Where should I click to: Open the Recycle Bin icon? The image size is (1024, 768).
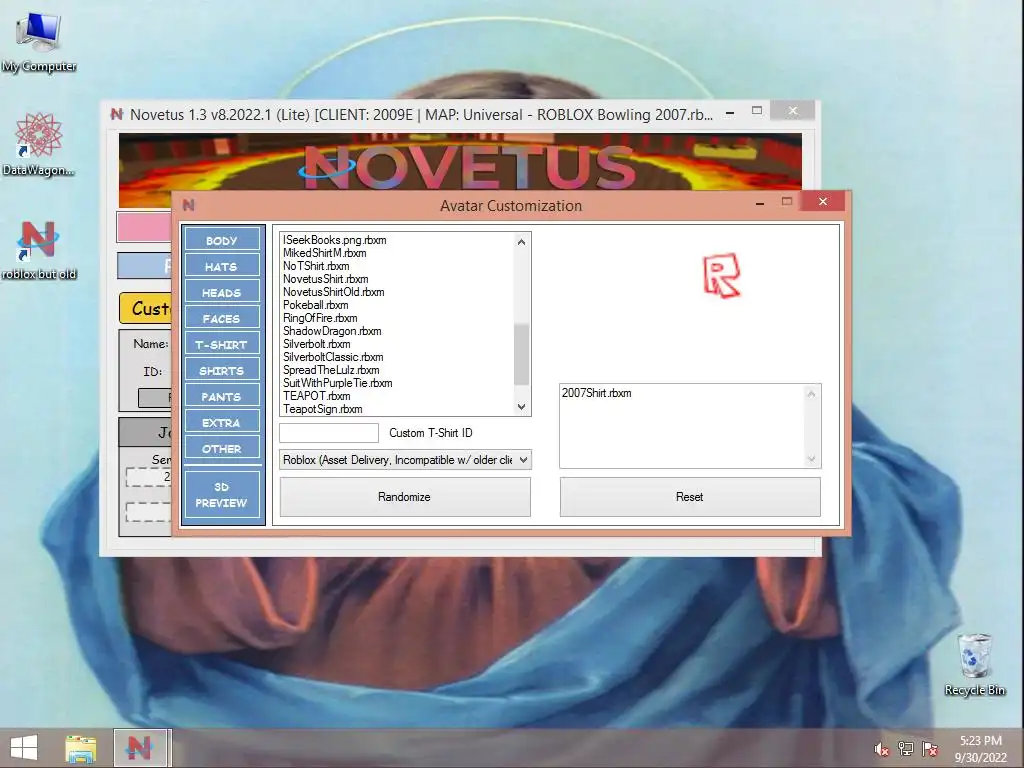coord(974,665)
